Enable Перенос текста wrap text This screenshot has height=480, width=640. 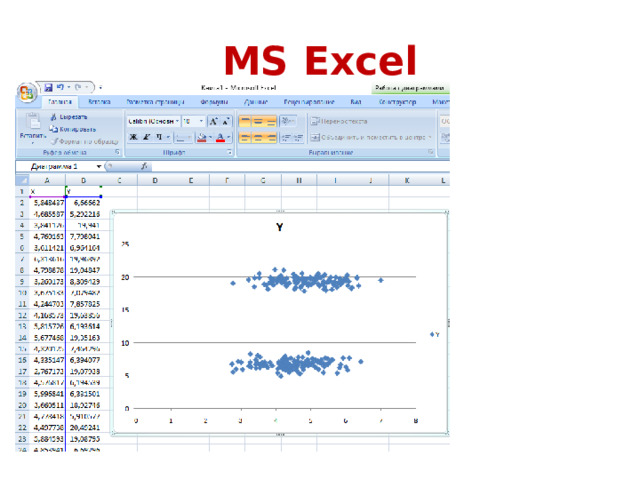339,121
